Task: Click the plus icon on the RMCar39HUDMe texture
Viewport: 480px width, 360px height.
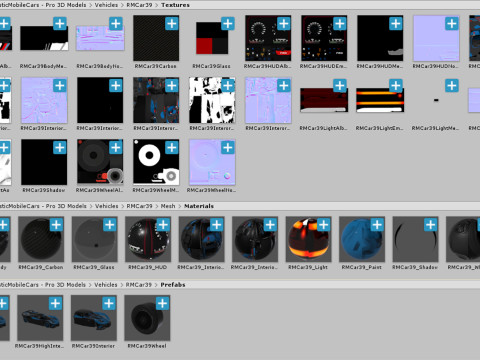Action: tap(396, 24)
